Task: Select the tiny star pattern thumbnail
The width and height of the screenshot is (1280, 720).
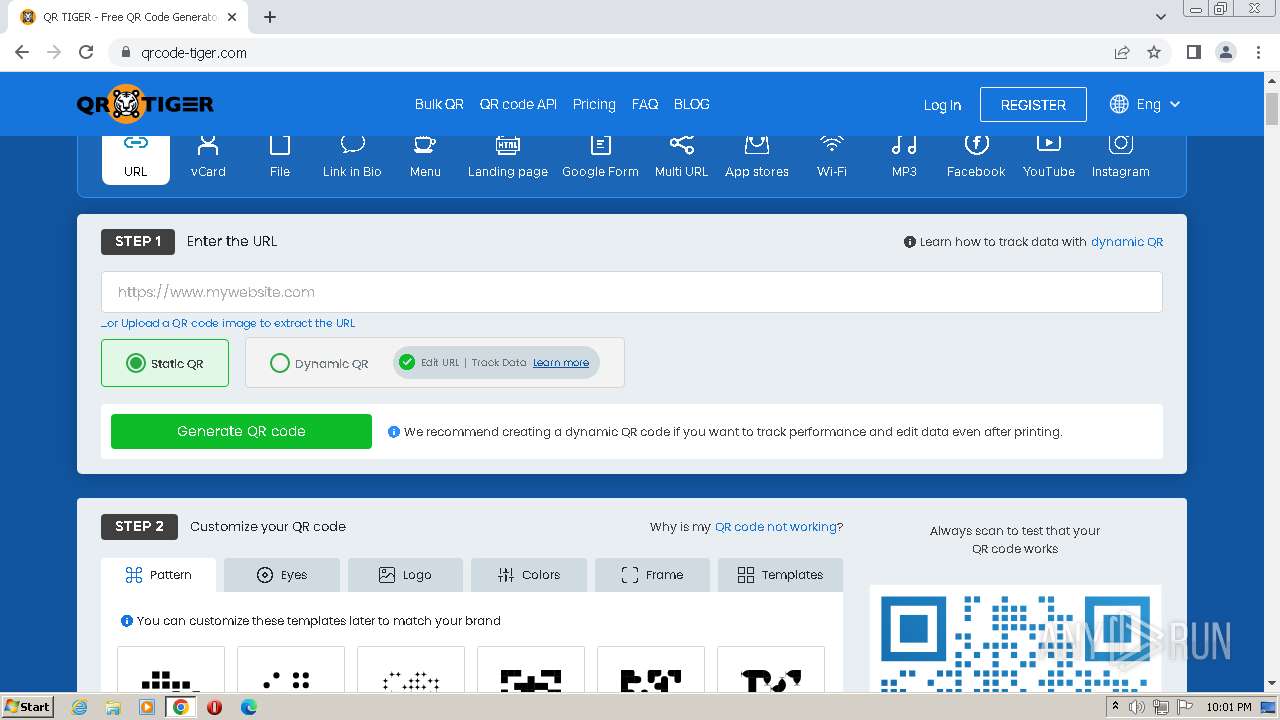Action: pyautogui.click(x=411, y=669)
